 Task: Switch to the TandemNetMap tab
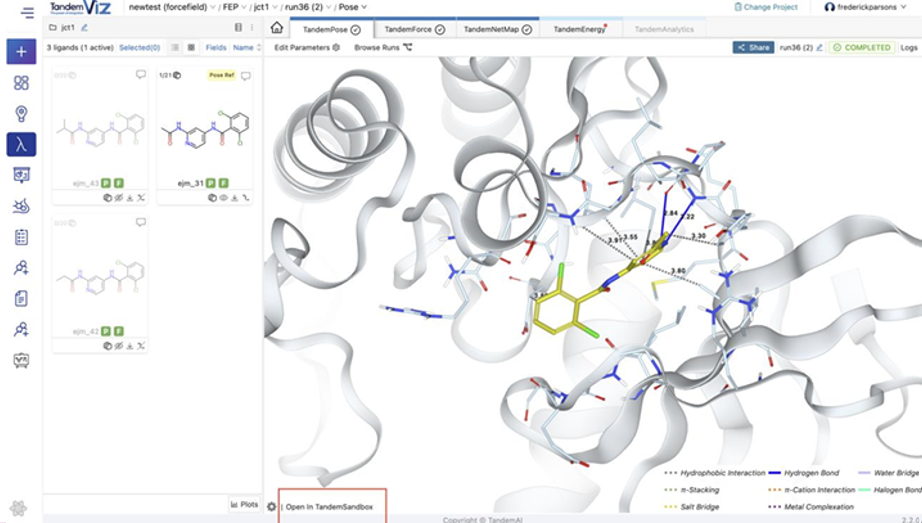(x=497, y=29)
